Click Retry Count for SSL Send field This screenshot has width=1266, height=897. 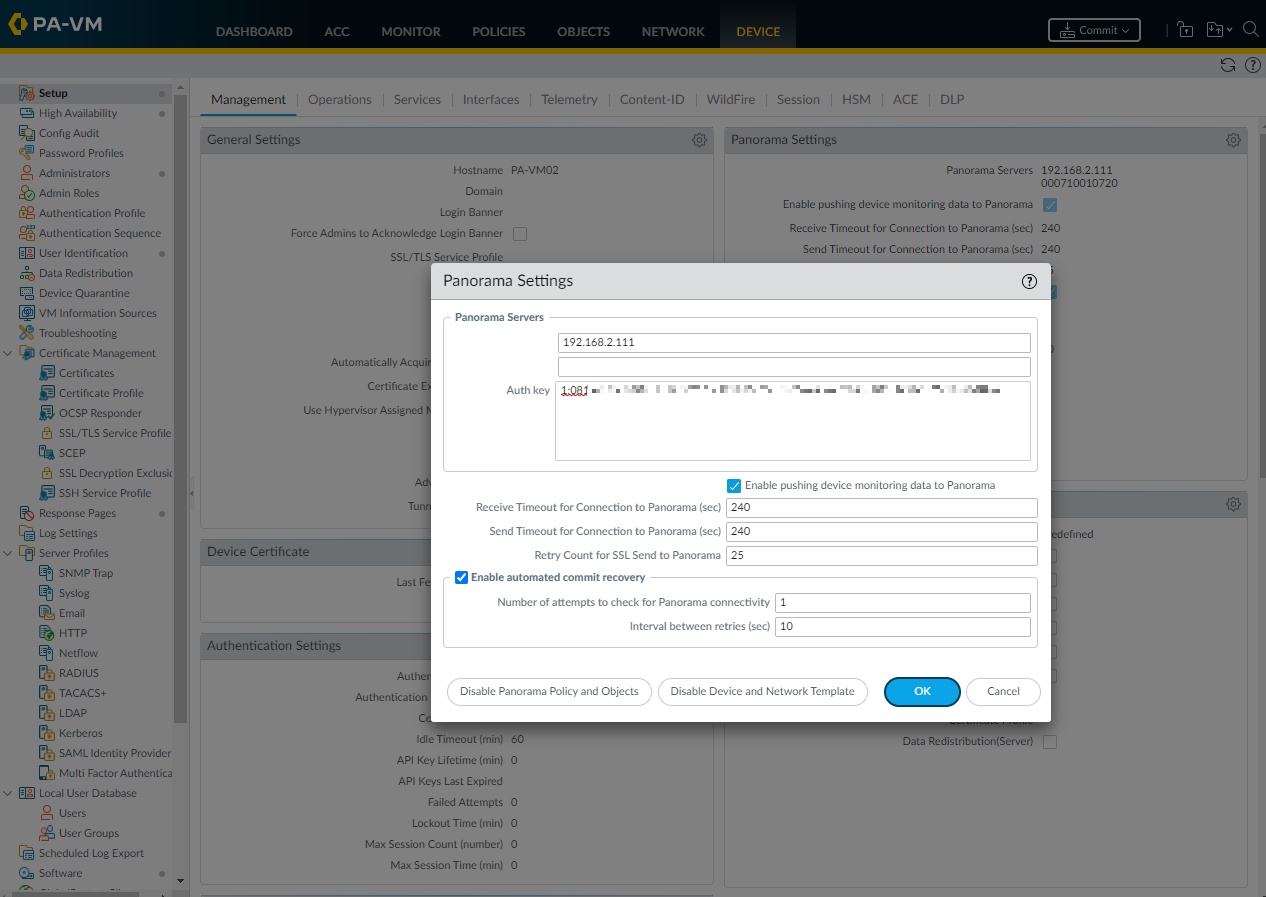pos(882,556)
